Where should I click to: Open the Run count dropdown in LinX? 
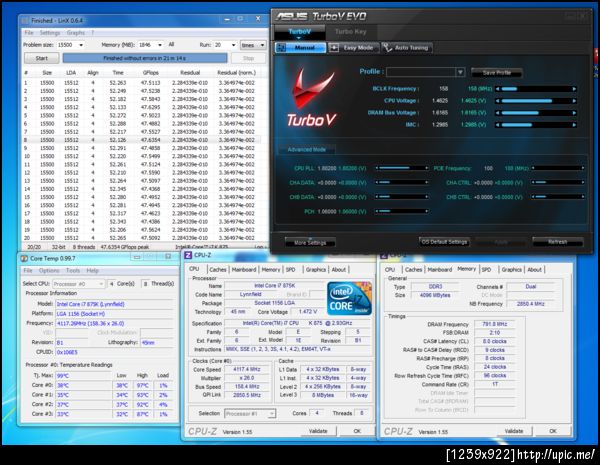tap(233, 45)
